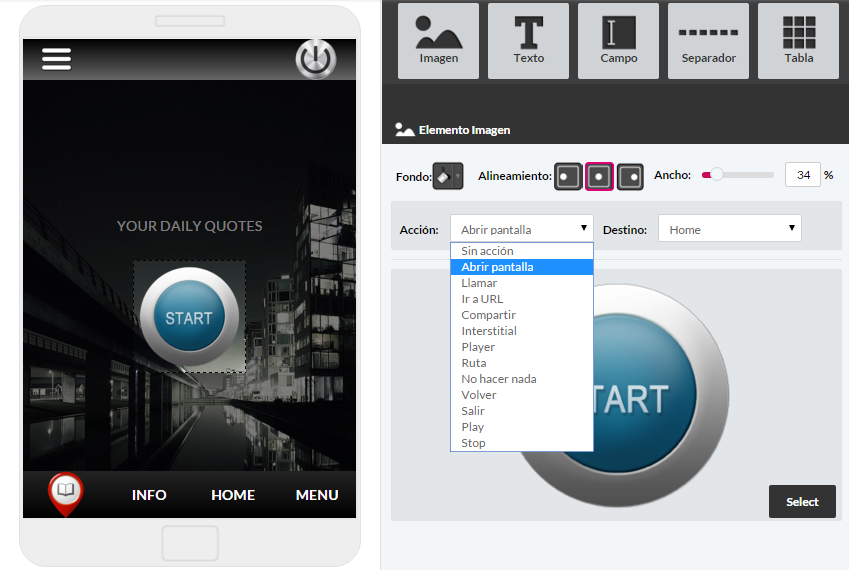Click the red book map-pin icon

click(66, 494)
